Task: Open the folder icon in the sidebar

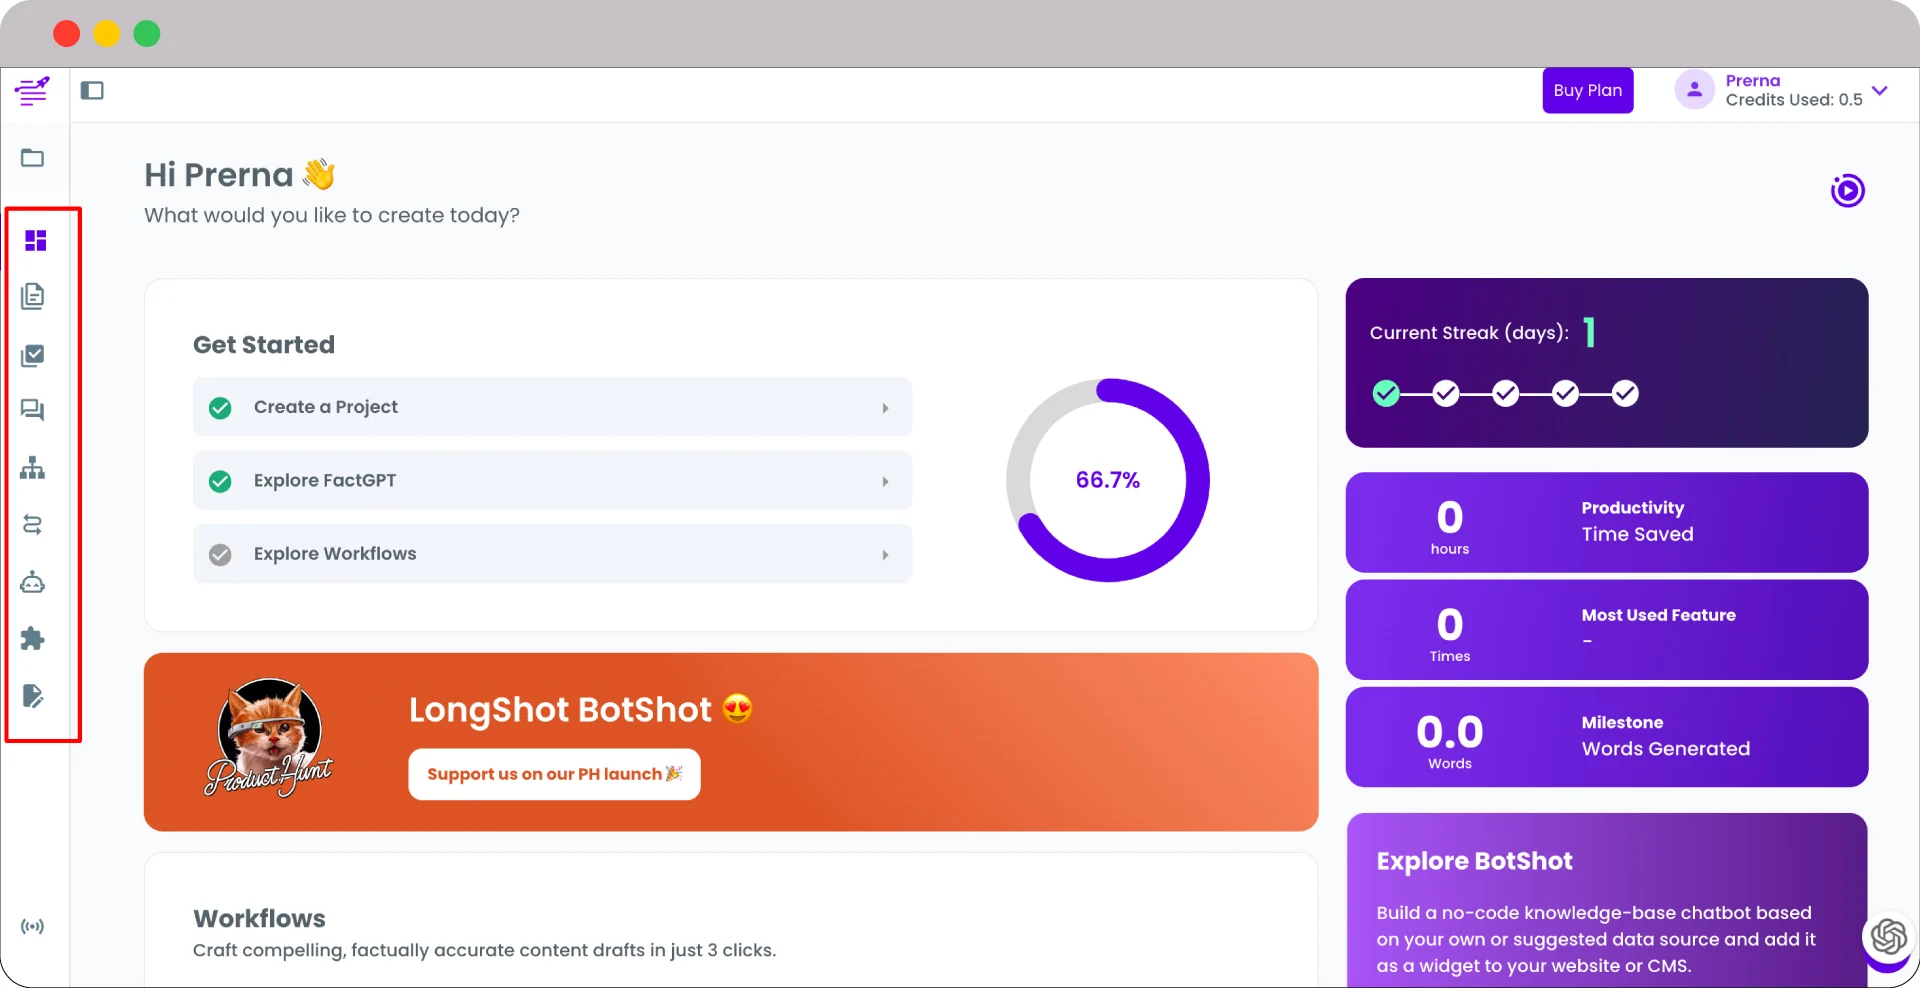Action: pyautogui.click(x=33, y=158)
